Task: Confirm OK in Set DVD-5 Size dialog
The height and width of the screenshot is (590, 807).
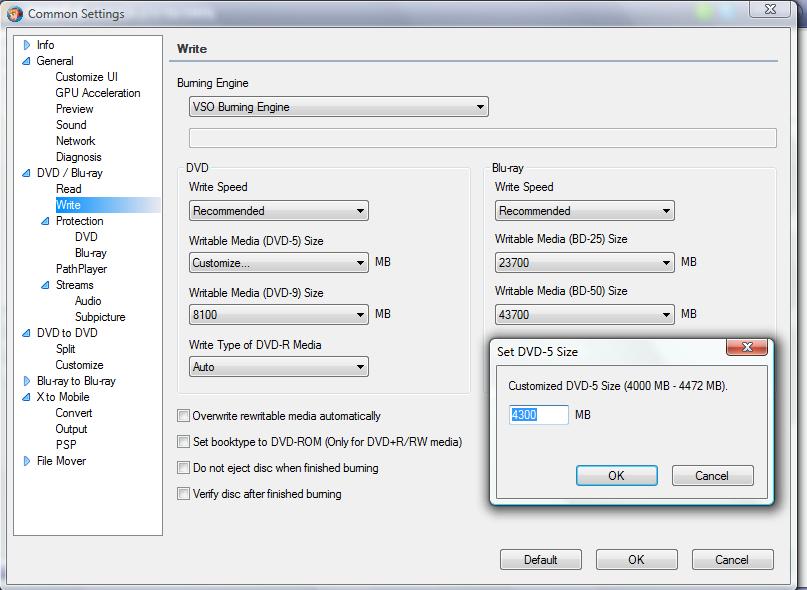Action: 617,475
